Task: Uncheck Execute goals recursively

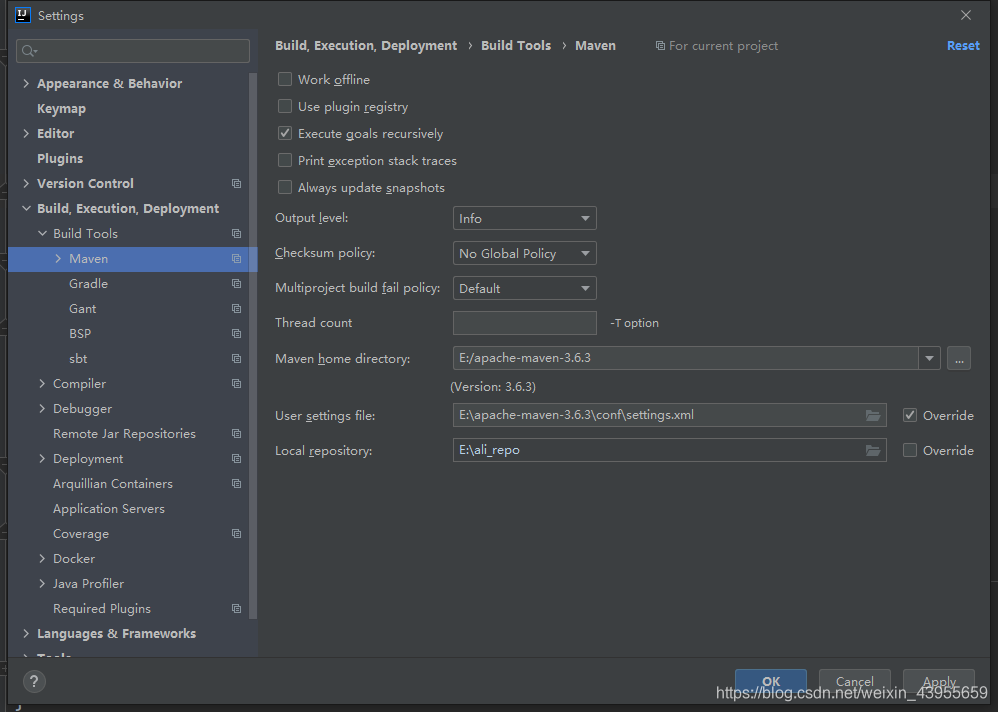Action: tap(285, 133)
